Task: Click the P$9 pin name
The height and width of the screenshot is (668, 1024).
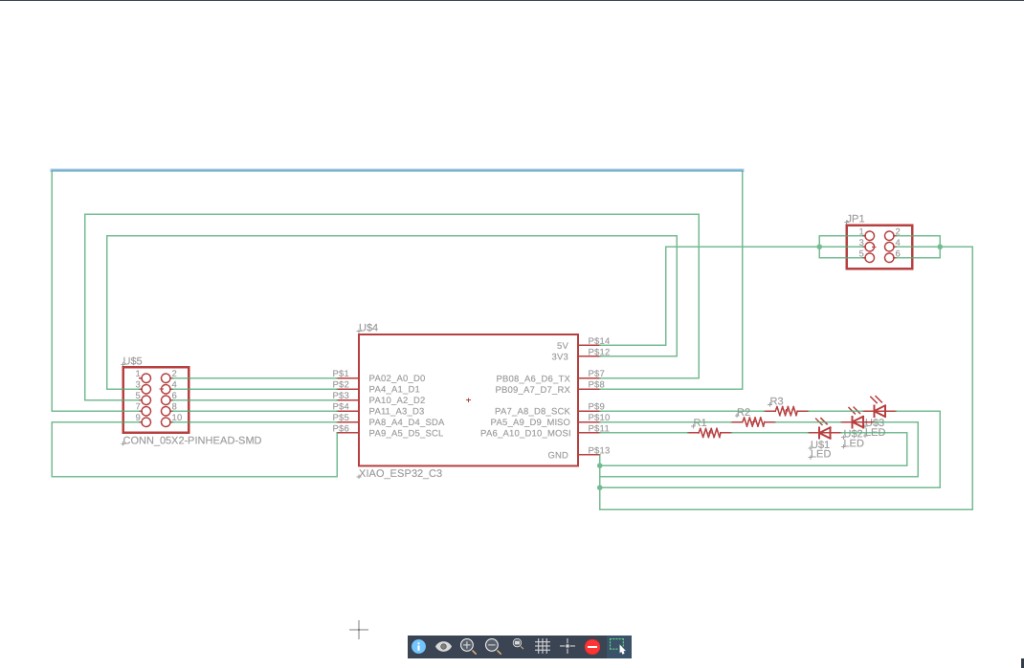Action: click(596, 407)
